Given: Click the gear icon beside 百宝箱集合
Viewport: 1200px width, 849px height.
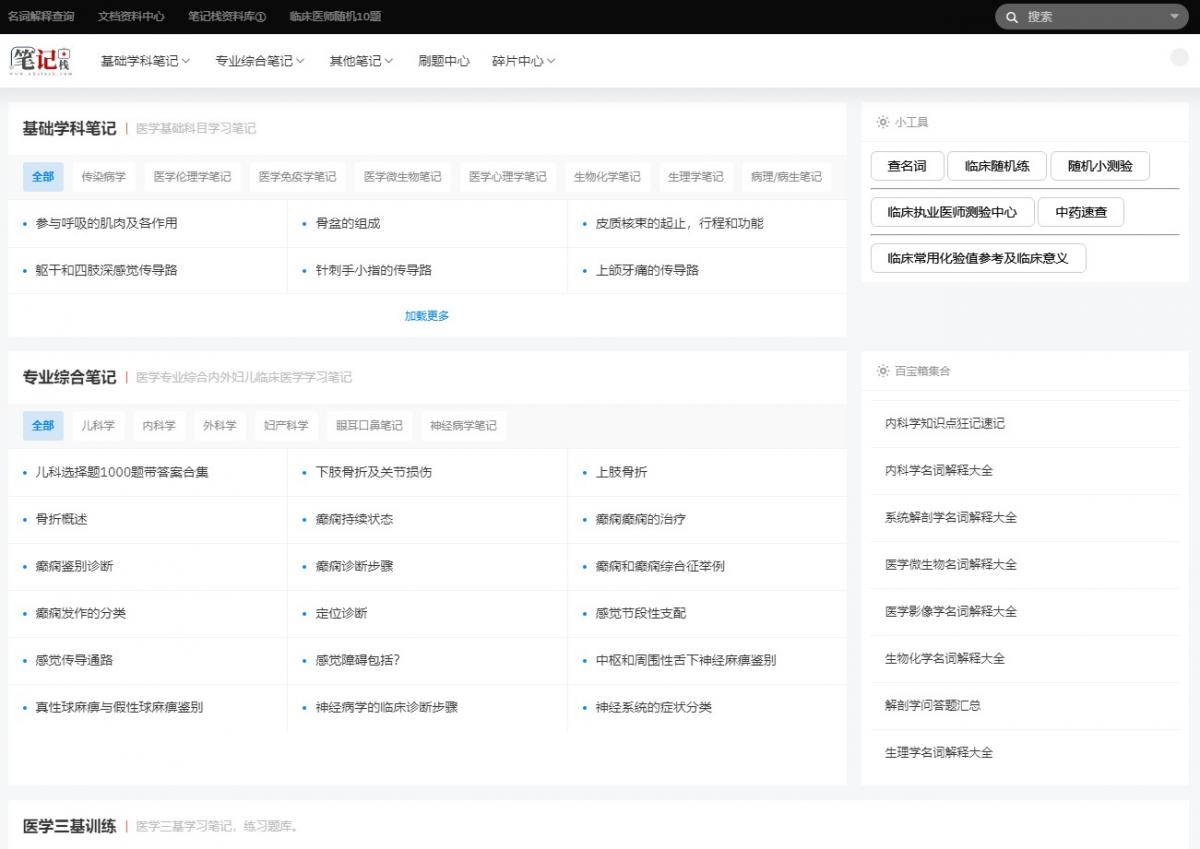Looking at the screenshot, I should point(883,371).
